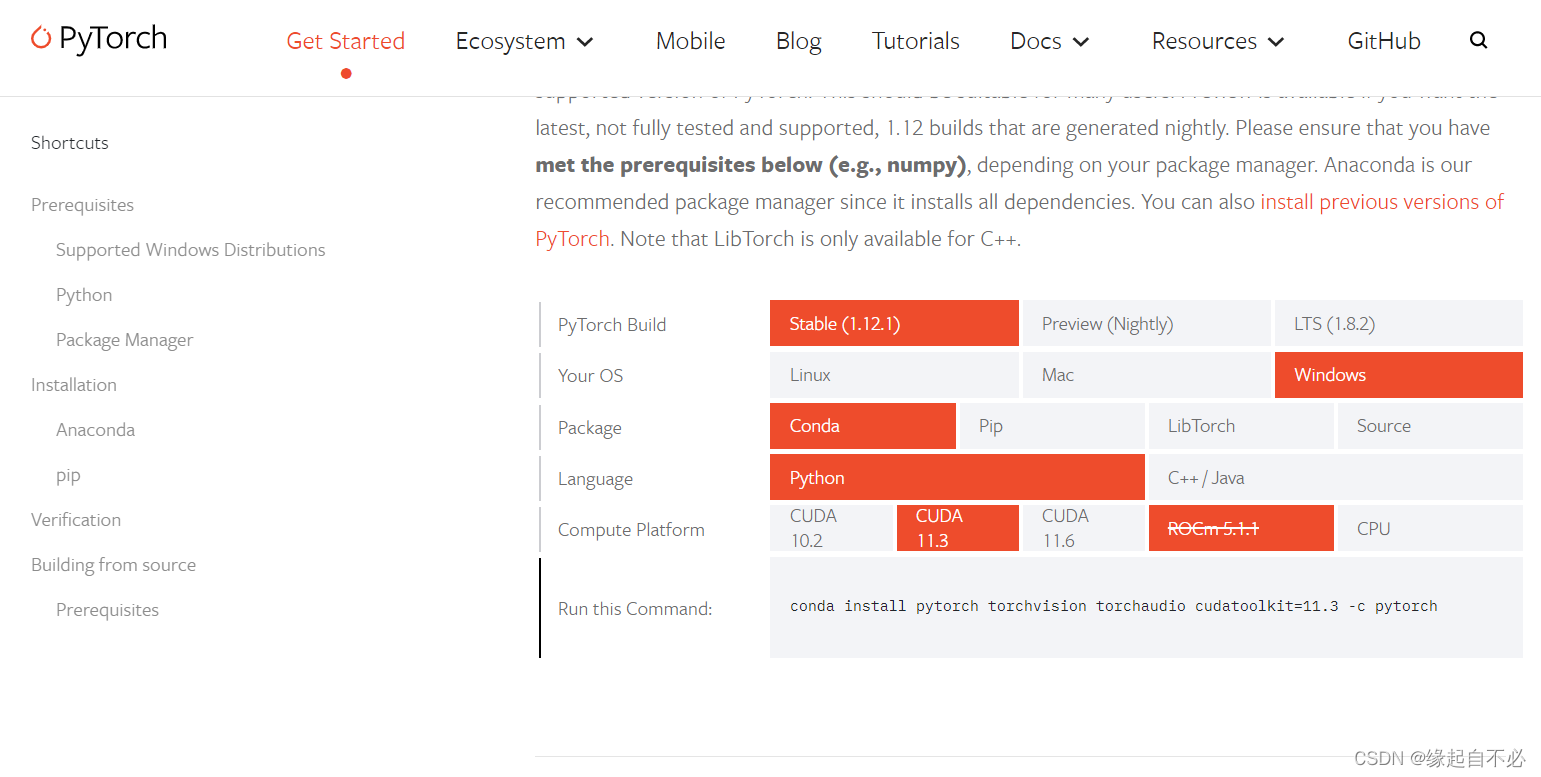Select LTS (1.8.2) build
Screen dimensions: 1541x777
[x=1399, y=323]
